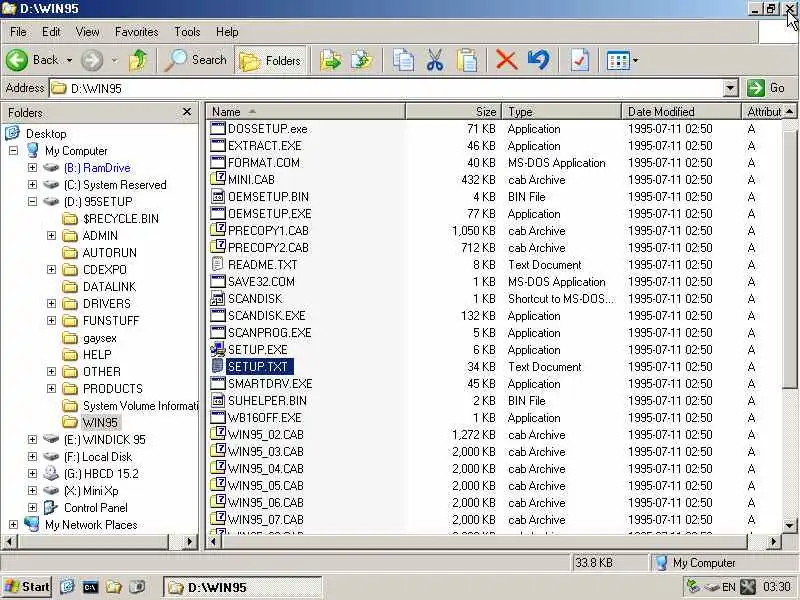Image resolution: width=800 pixels, height=600 pixels.
Task: Expand My Network Places node
Action: (13, 524)
